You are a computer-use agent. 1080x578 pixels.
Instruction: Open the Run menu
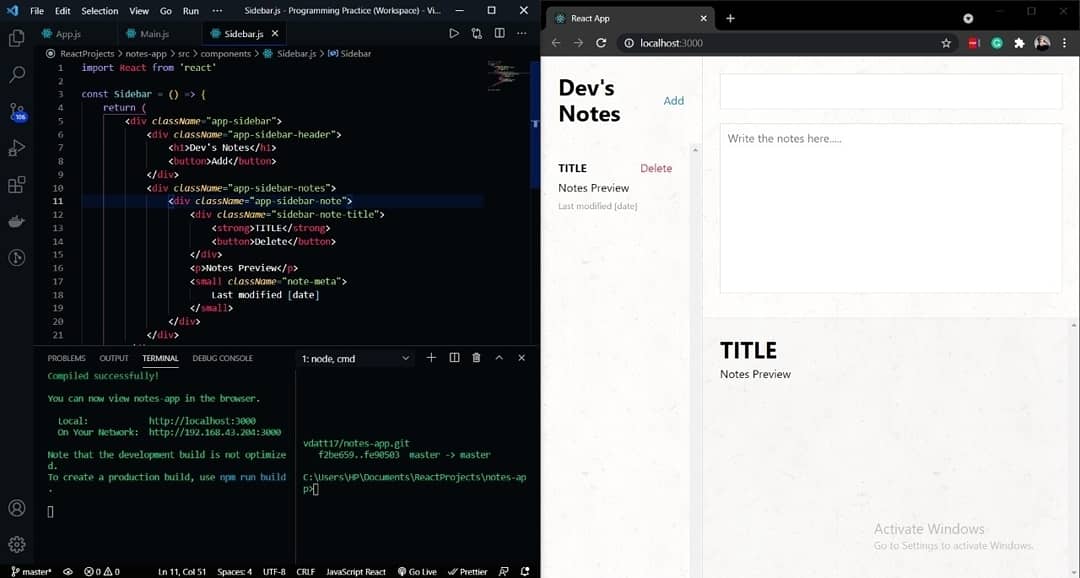pyautogui.click(x=191, y=11)
